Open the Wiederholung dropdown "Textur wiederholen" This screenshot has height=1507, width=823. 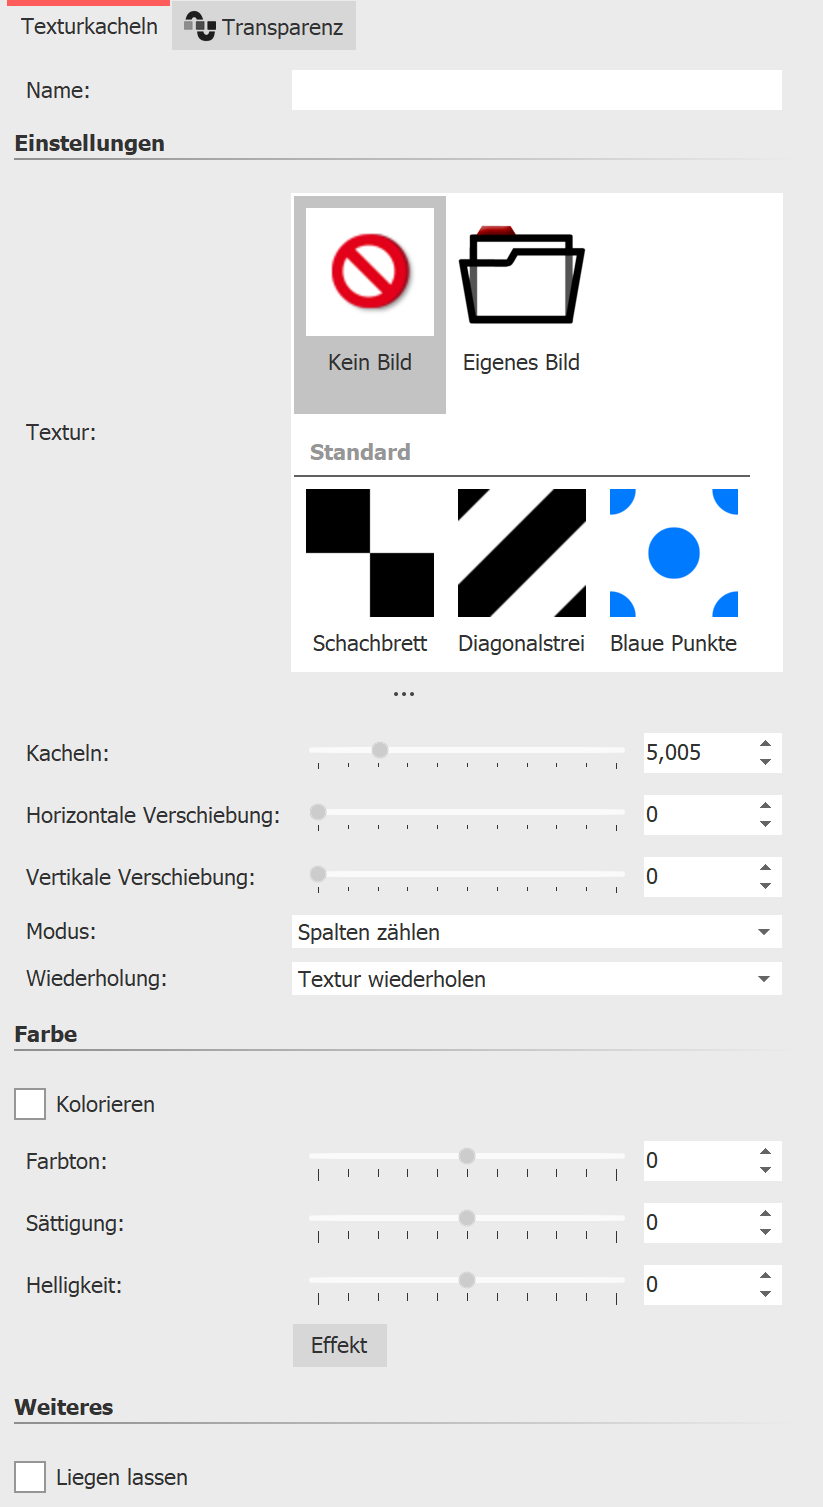coord(536,978)
